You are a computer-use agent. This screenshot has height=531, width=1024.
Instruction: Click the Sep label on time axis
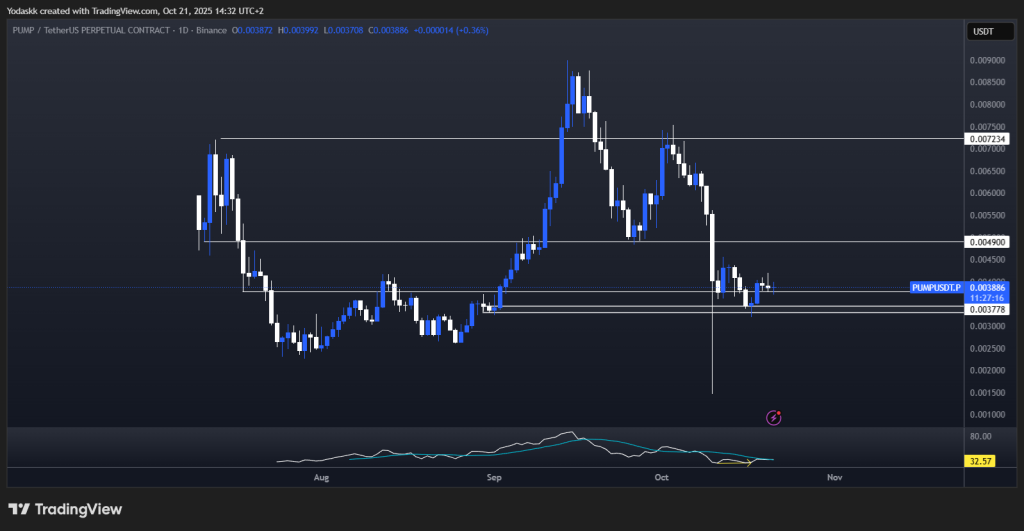[491, 478]
